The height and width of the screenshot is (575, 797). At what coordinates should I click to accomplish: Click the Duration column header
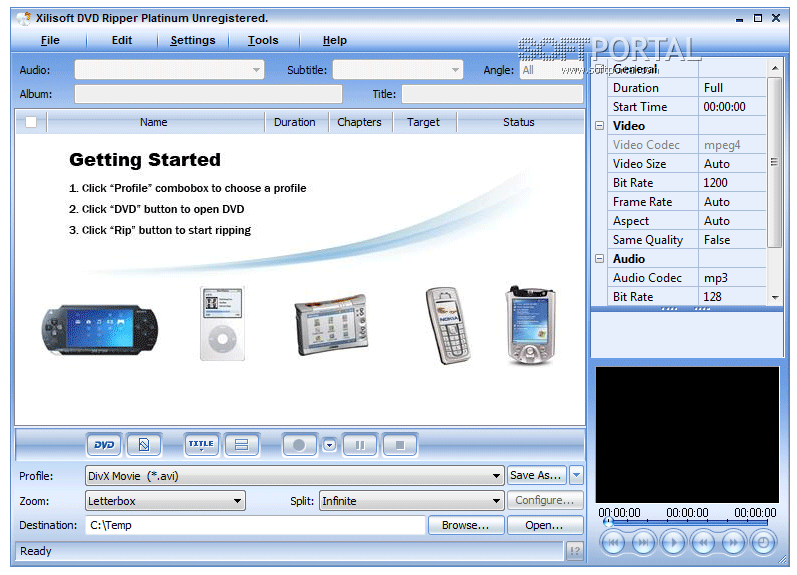pos(296,122)
